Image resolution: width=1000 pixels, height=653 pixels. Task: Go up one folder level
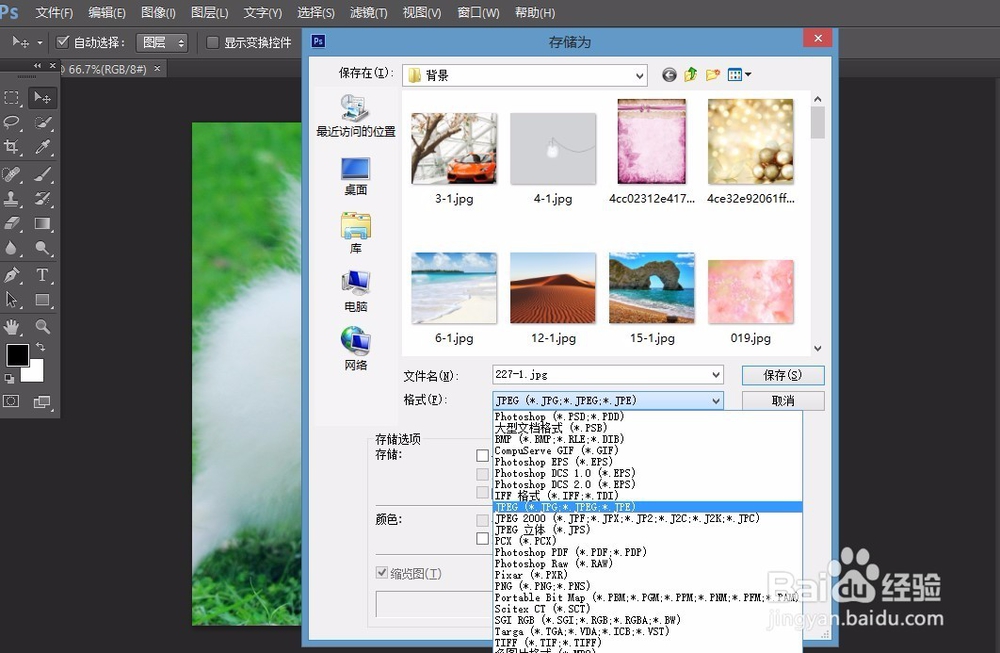691,75
